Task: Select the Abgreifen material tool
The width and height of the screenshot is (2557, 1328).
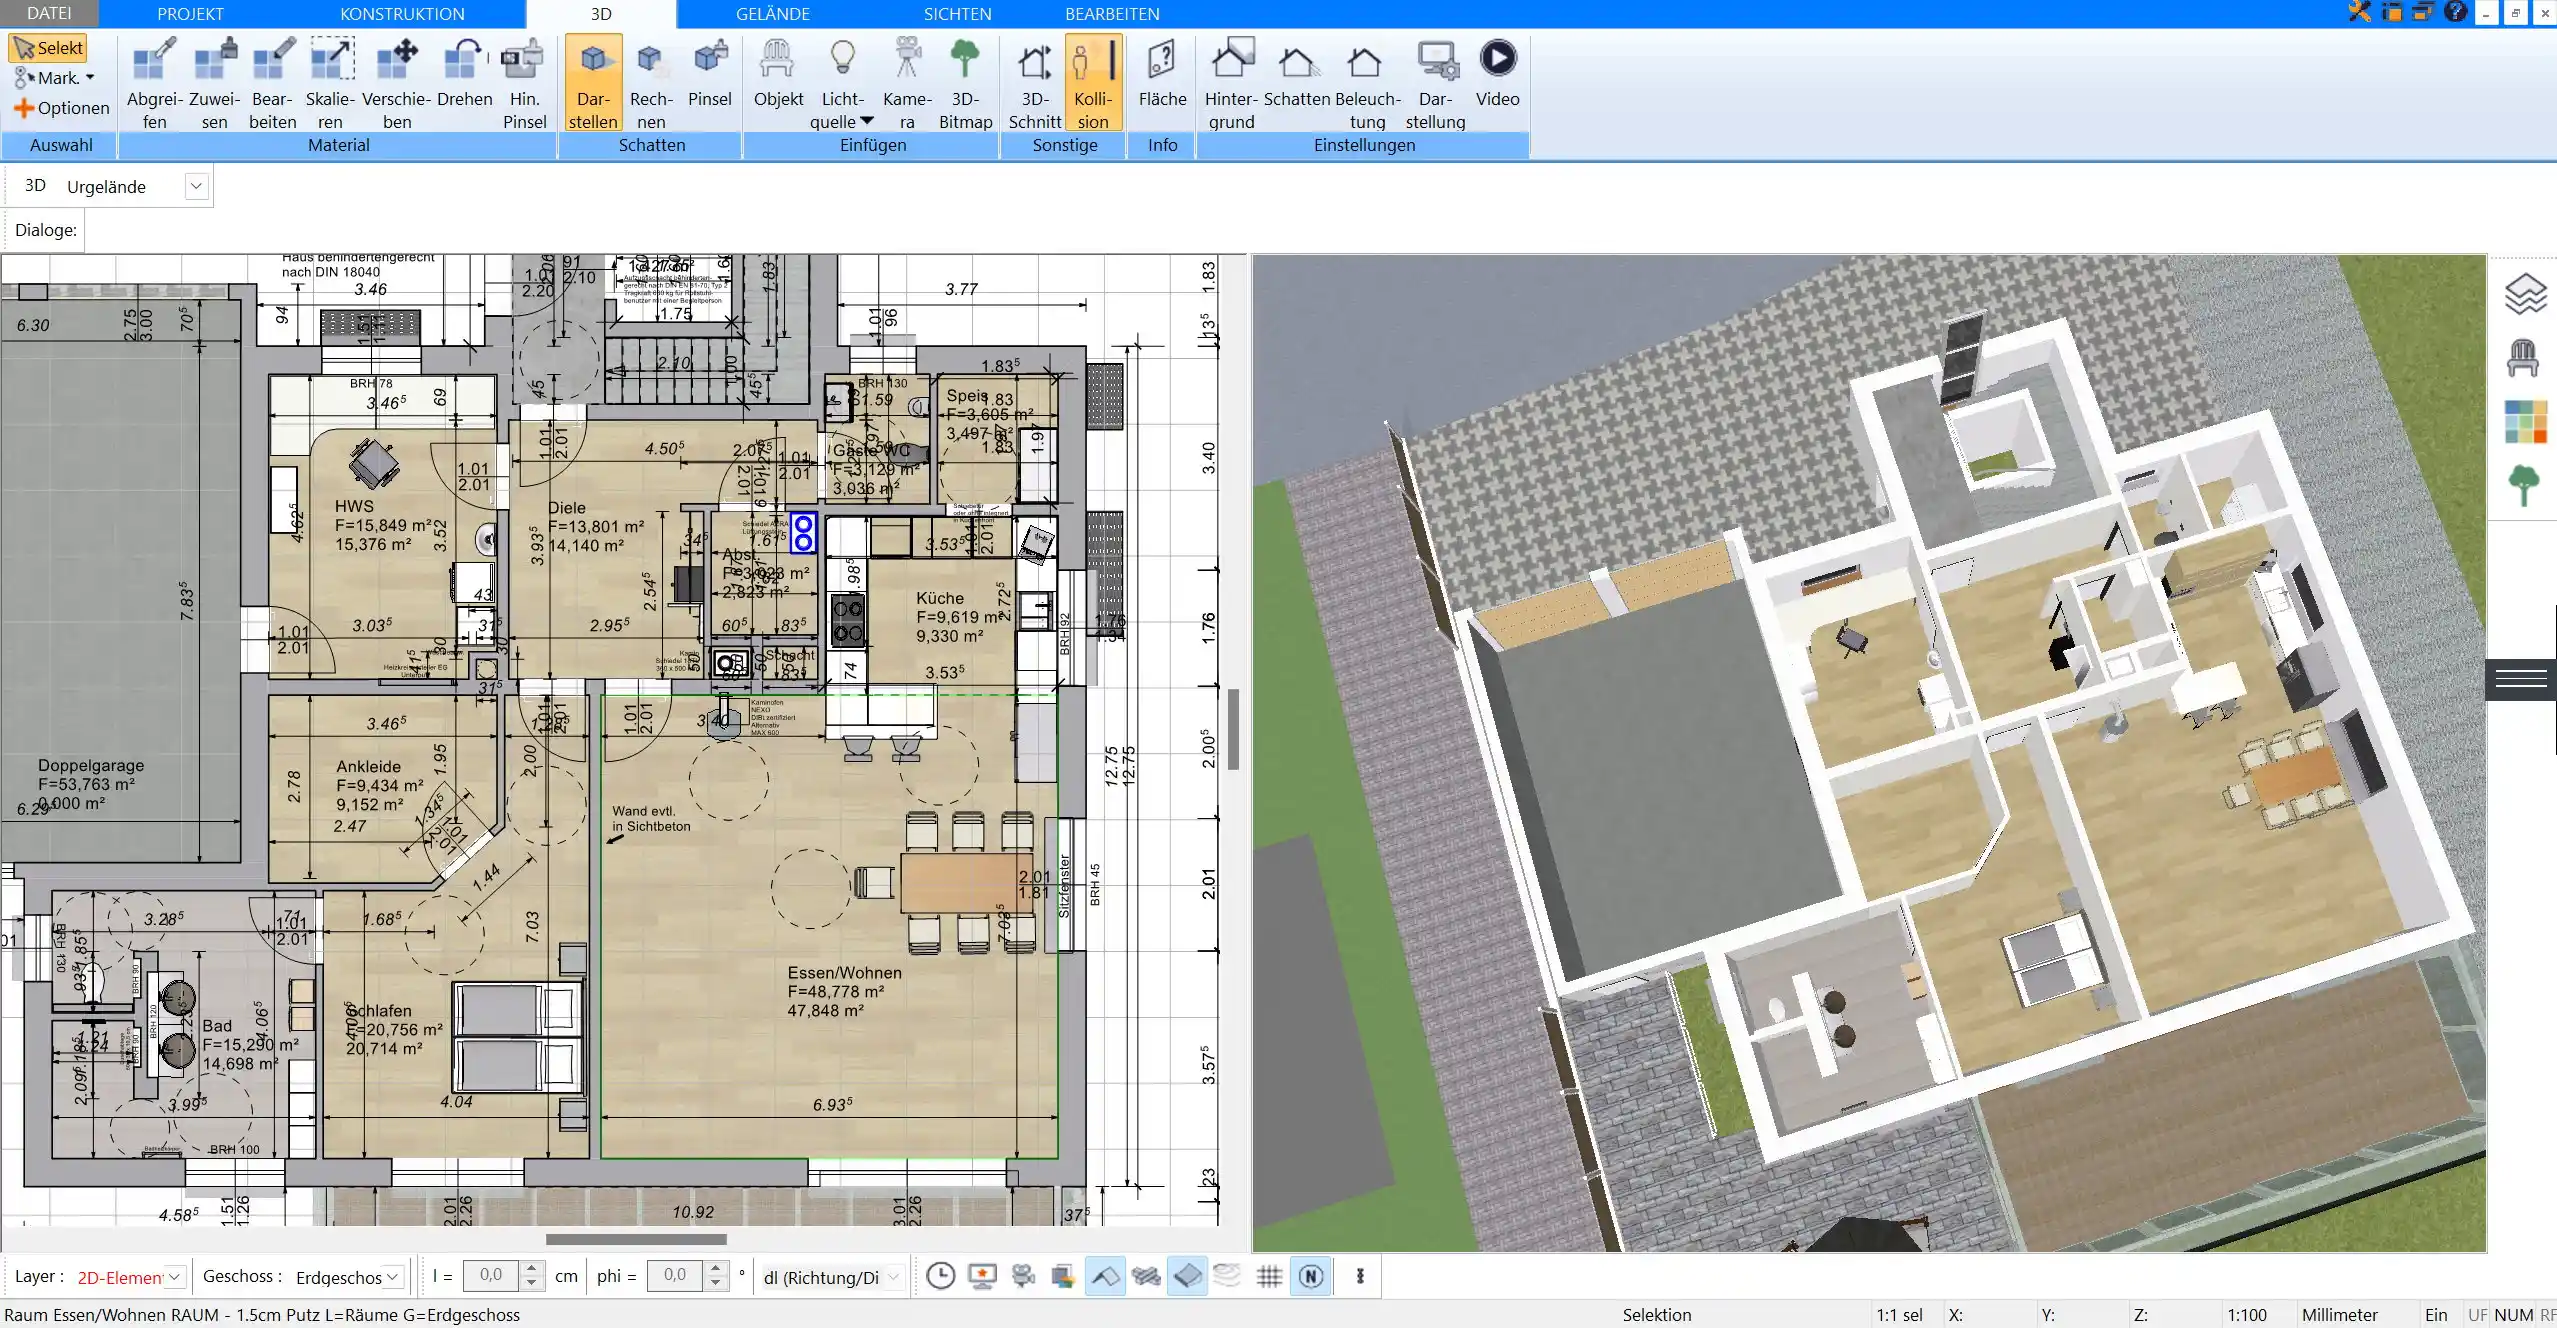Action: tap(154, 83)
